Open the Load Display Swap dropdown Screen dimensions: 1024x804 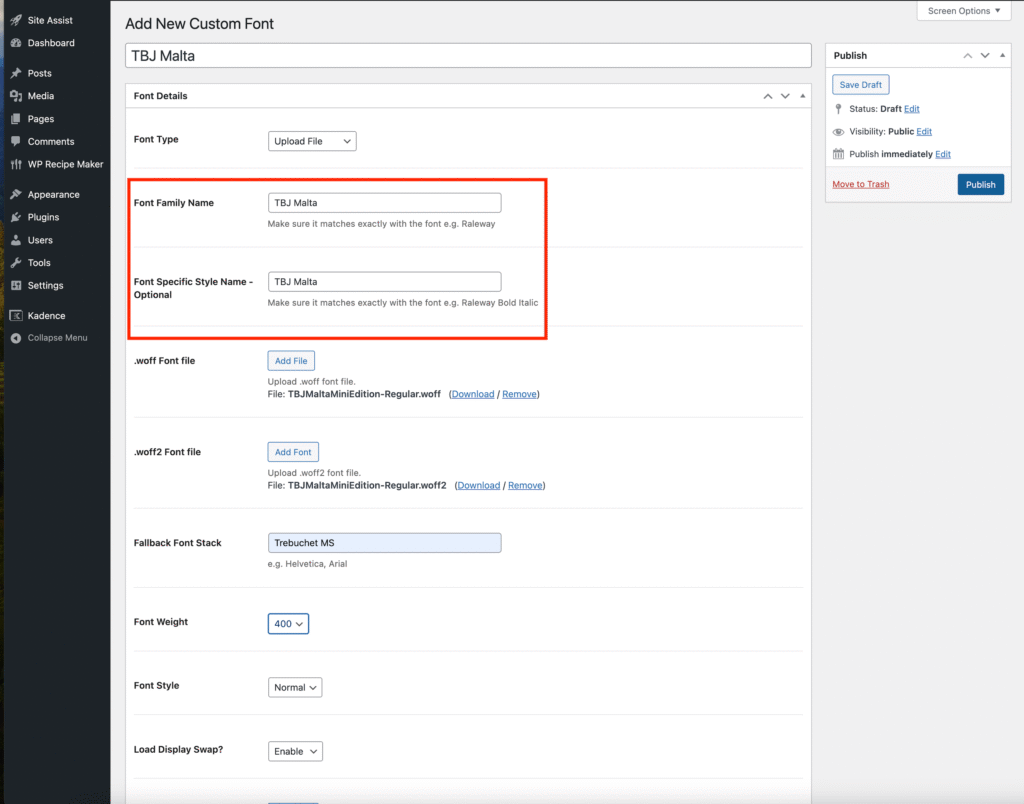[x=296, y=751]
